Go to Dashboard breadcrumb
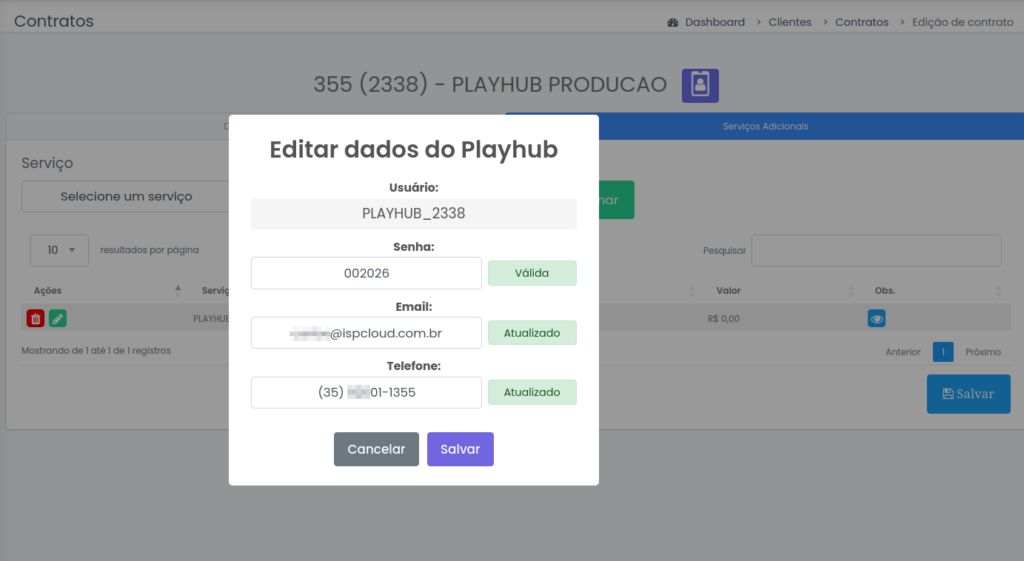The width and height of the screenshot is (1024, 561). coord(714,22)
